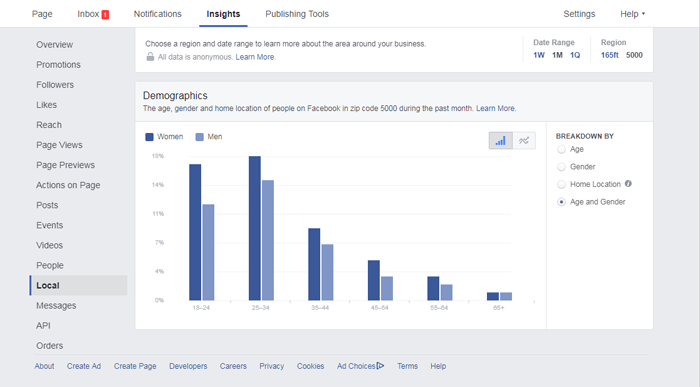
Task: Click the 25–34 Women bar
Action: coord(254,228)
